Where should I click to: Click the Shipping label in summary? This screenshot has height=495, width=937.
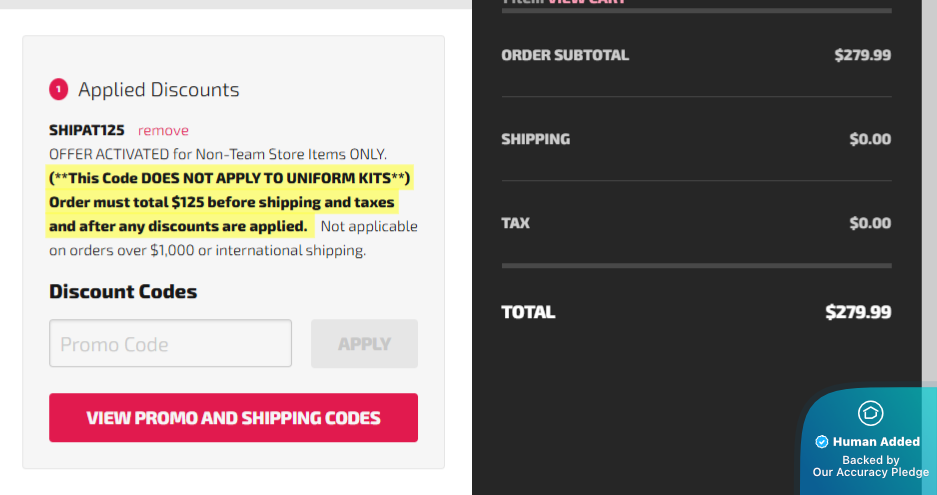[x=535, y=140]
